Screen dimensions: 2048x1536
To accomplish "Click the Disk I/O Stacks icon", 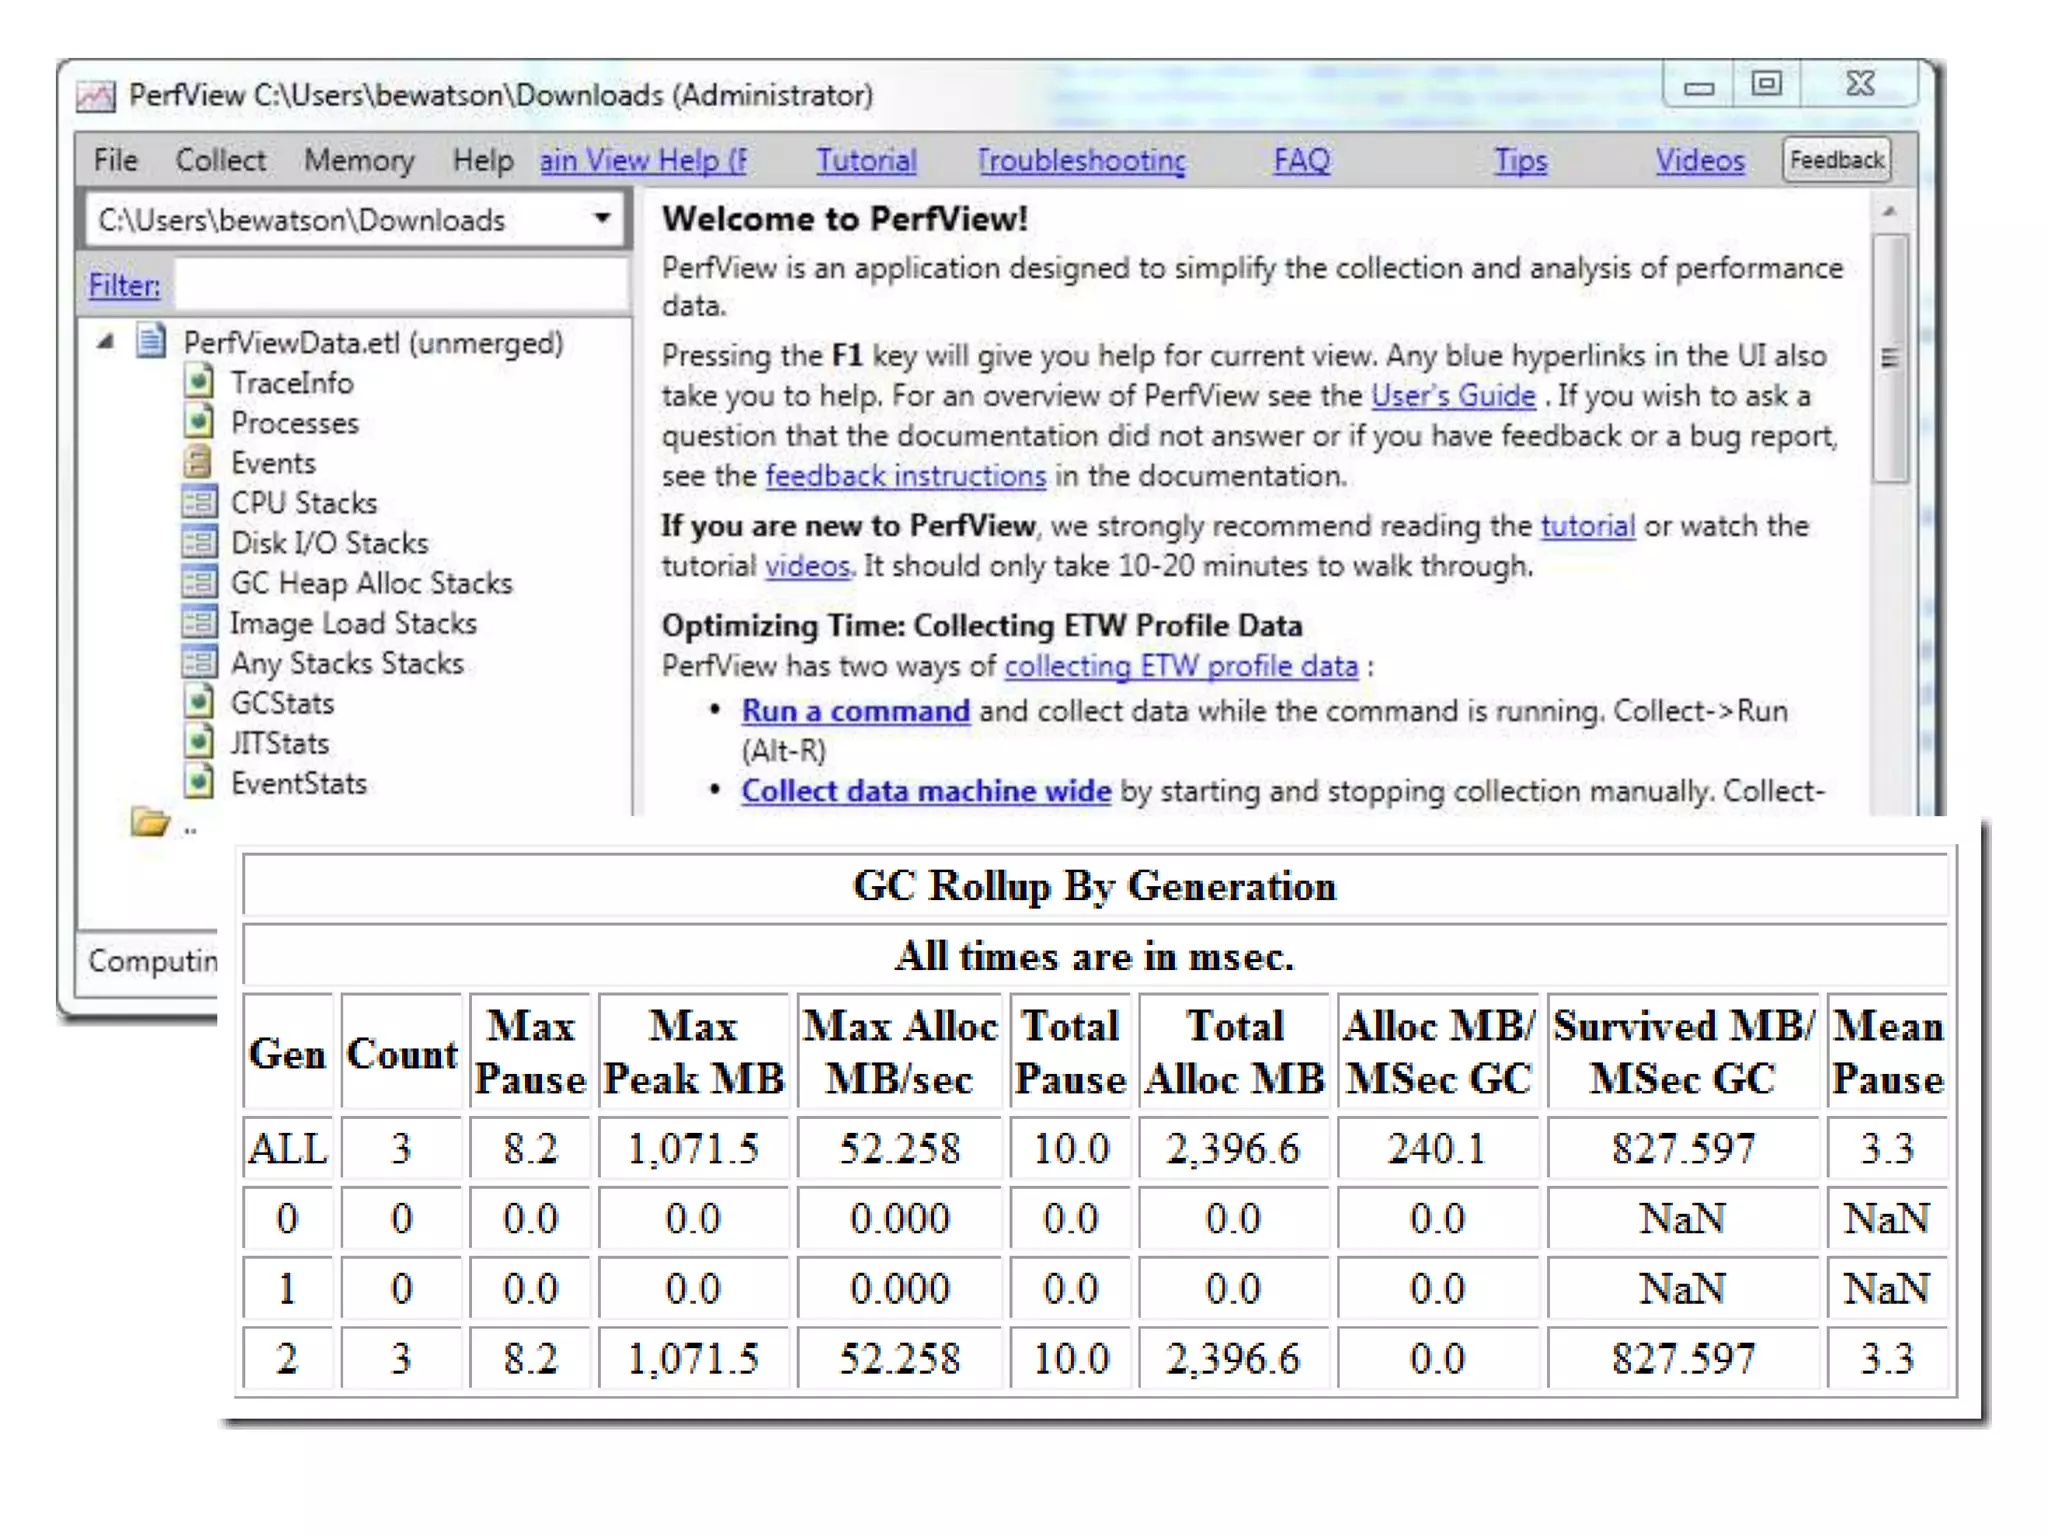I will tap(199, 542).
